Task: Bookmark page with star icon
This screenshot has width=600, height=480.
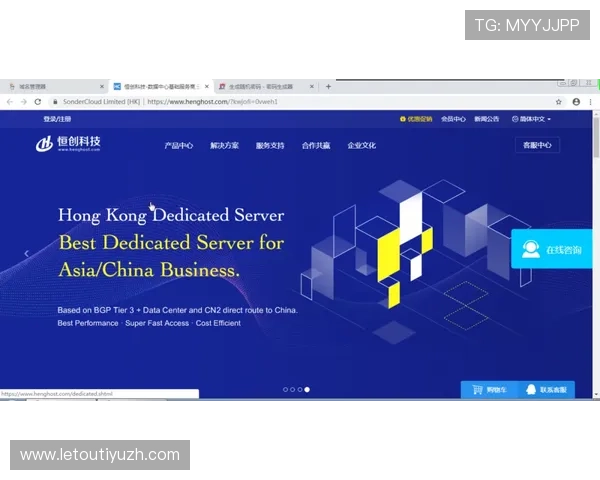Action: point(559,102)
